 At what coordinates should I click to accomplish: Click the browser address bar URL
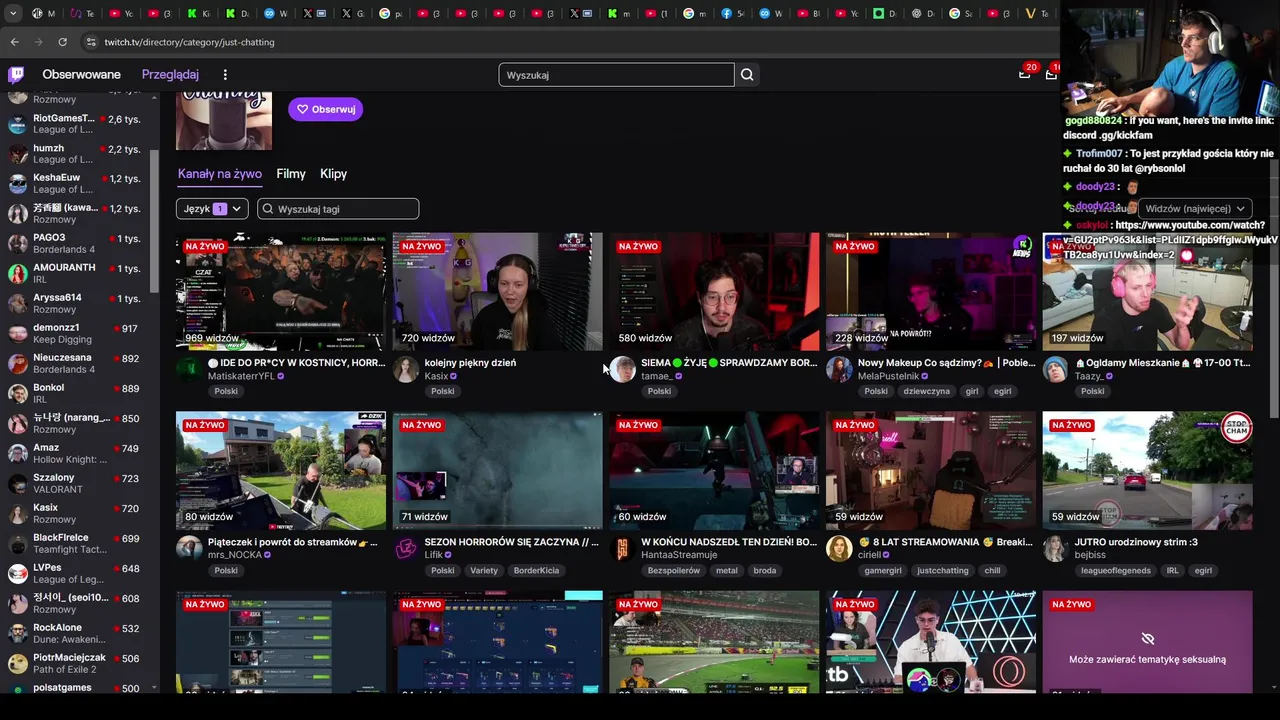click(x=189, y=42)
